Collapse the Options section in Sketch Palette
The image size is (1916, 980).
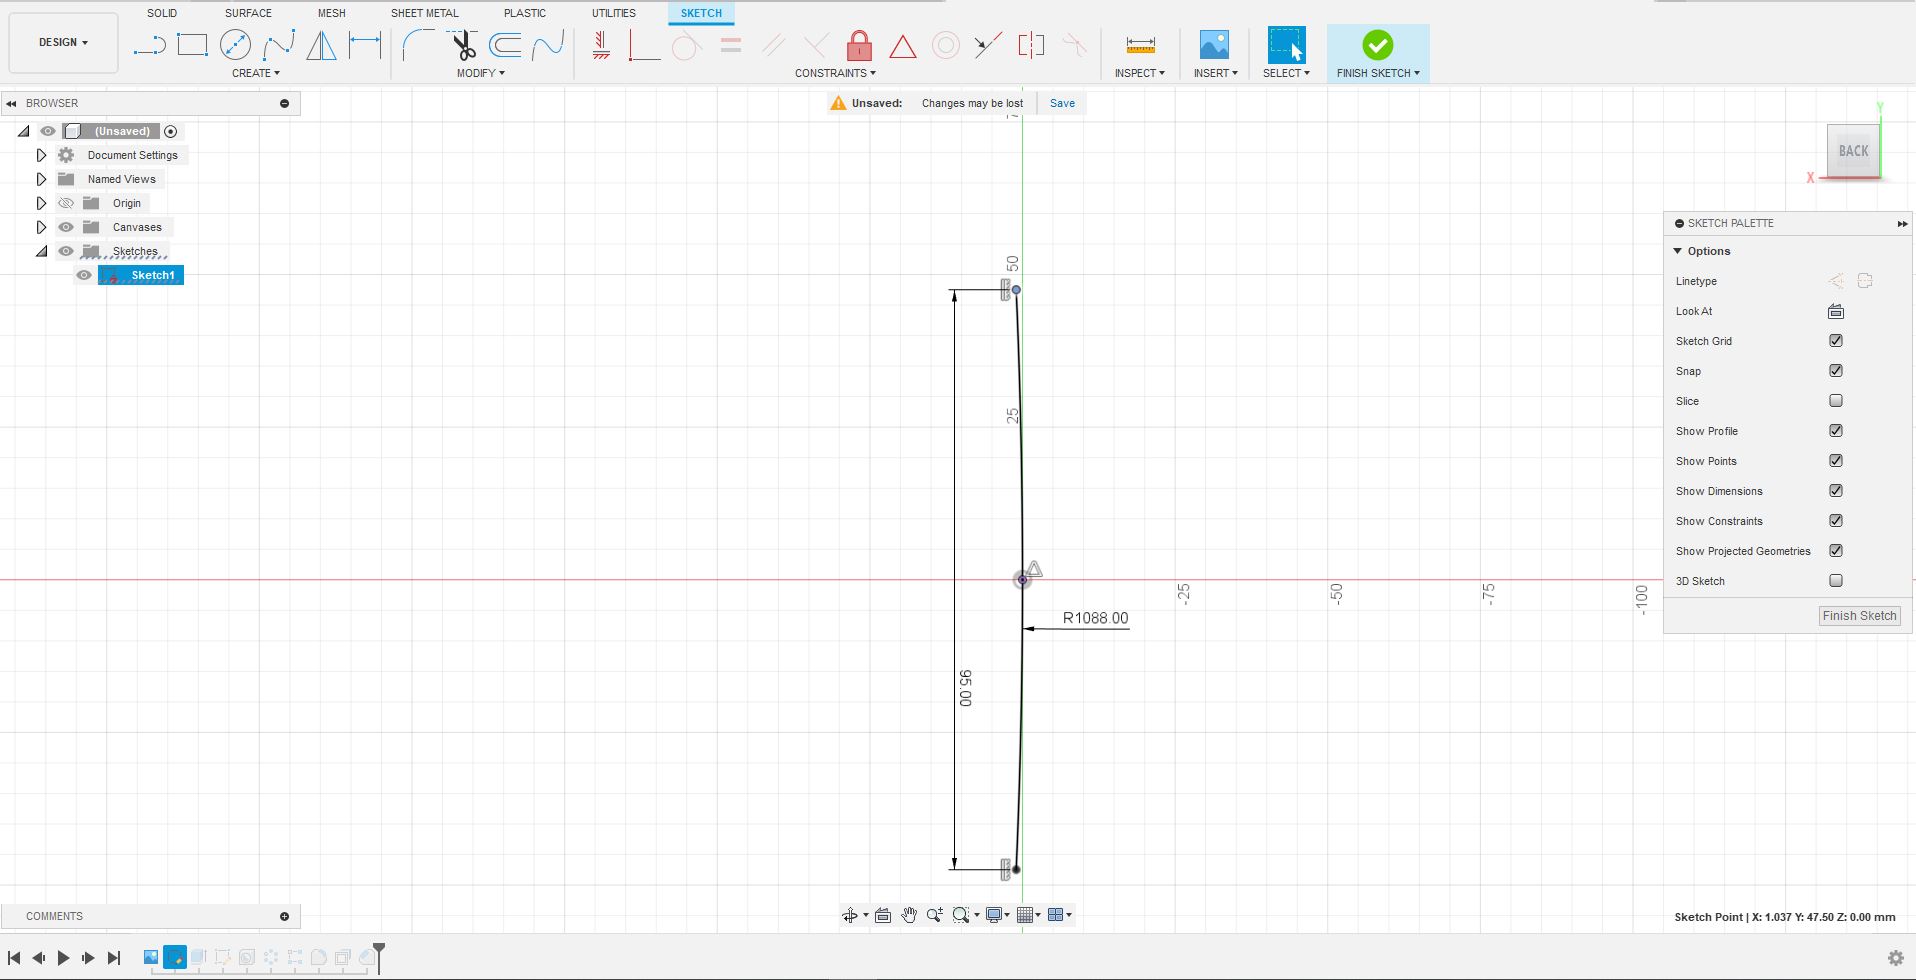1678,251
